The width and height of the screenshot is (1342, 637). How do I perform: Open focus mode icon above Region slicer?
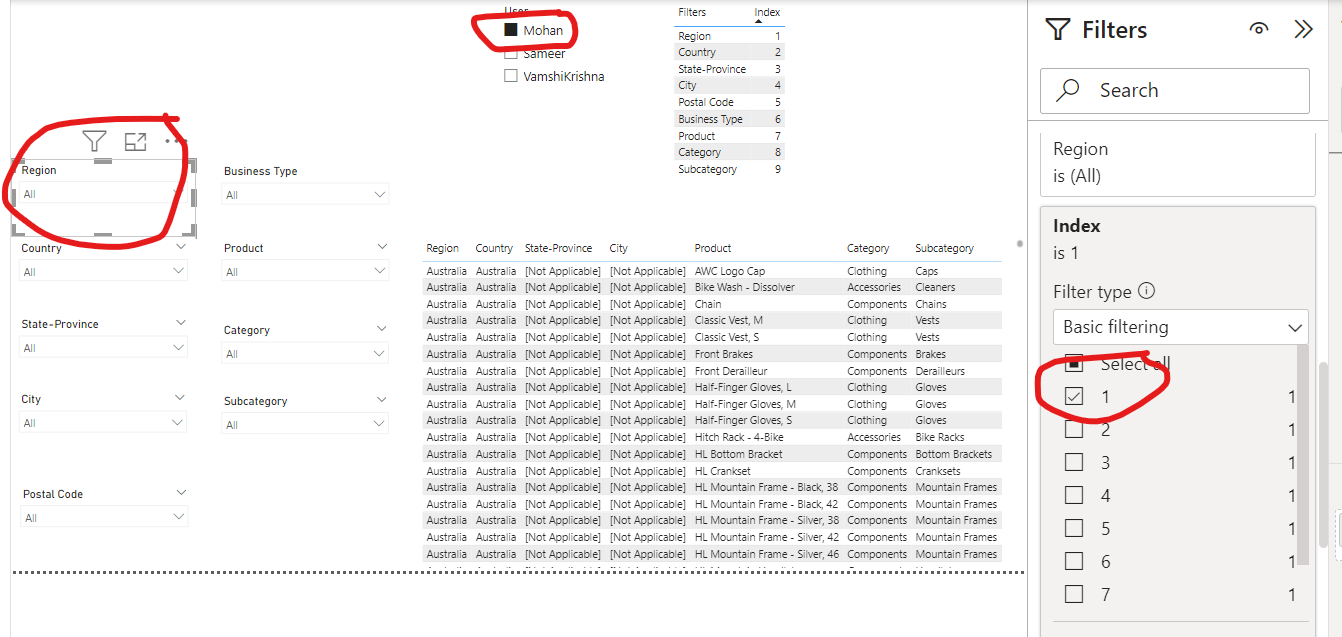(x=135, y=142)
